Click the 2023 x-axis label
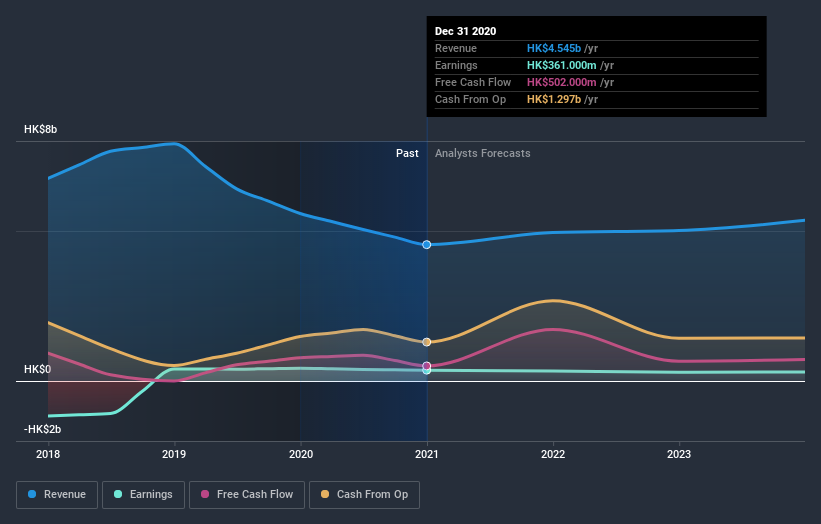Viewport: 821px width, 524px height. pos(679,454)
